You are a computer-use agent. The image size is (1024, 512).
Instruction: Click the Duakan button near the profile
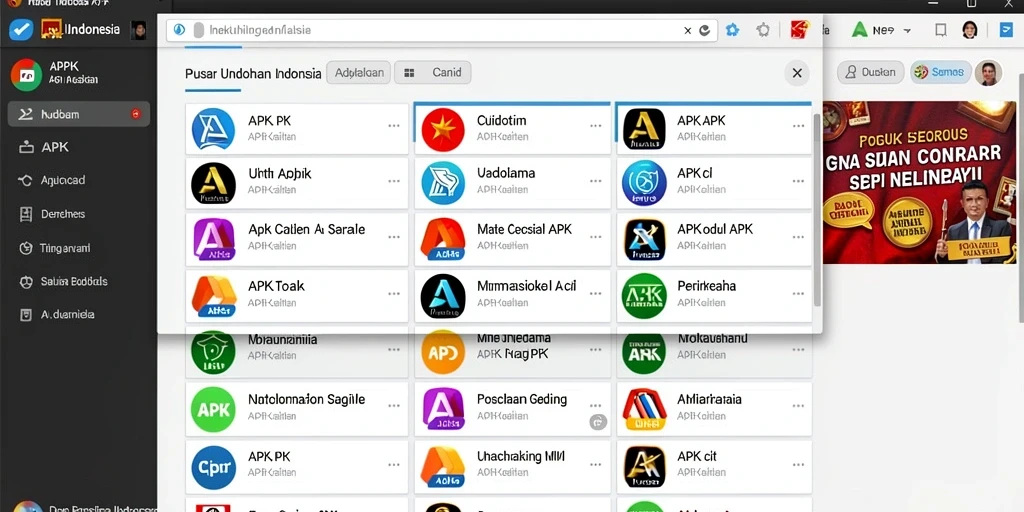pos(871,72)
